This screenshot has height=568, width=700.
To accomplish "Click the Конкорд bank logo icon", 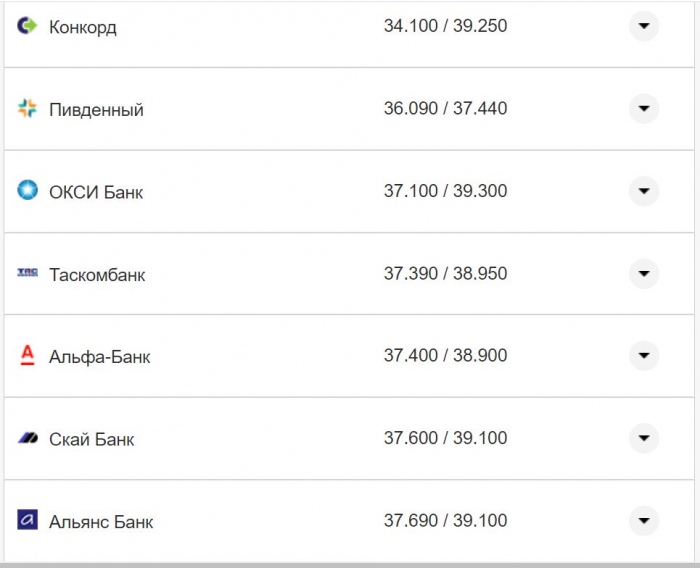I will pyautogui.click(x=27, y=26).
